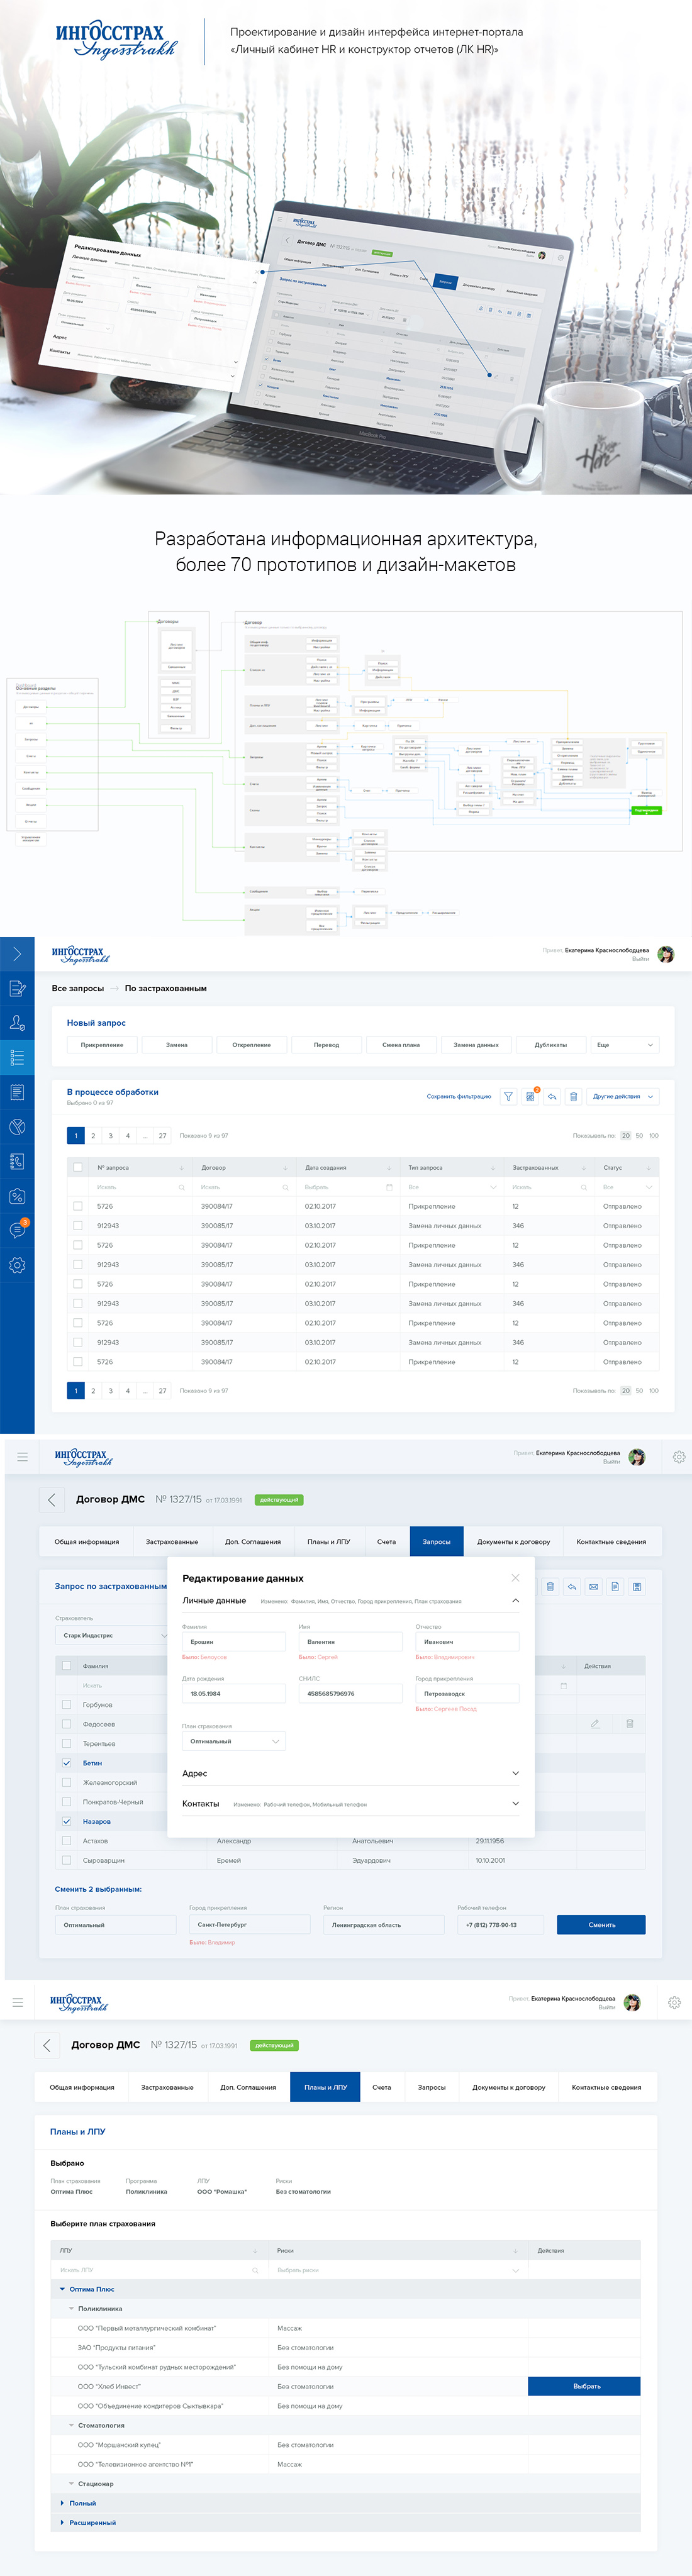Open Общая информация tab on the Редактирование данных screen
This screenshot has width=692, height=2576.
[x=86, y=1541]
